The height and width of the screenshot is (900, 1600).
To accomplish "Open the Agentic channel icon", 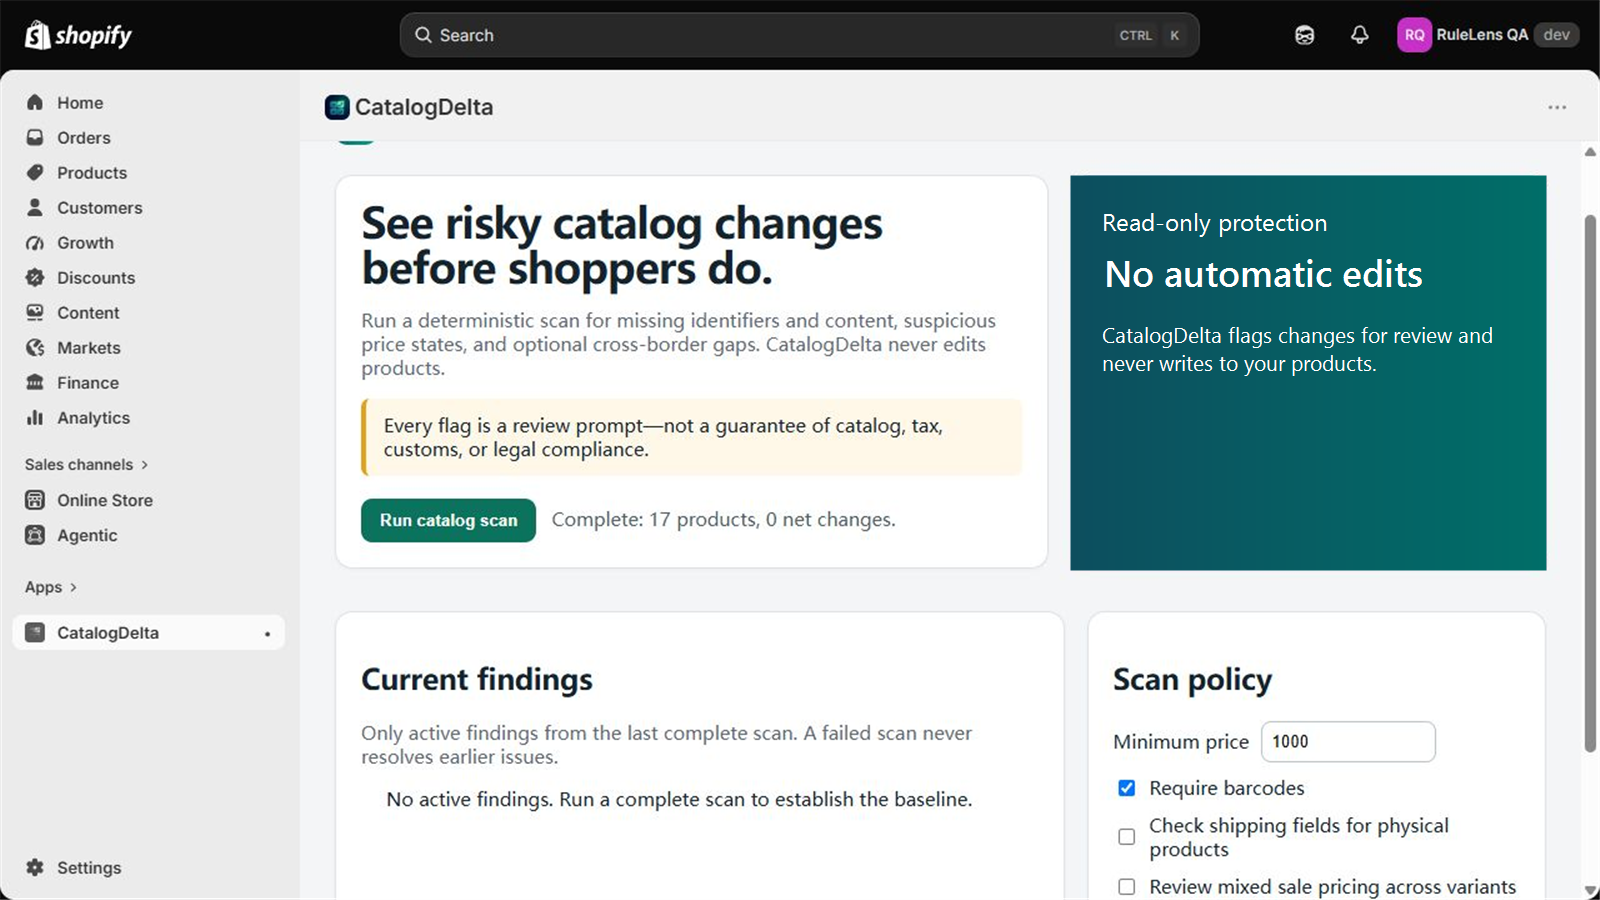I will 35,535.
